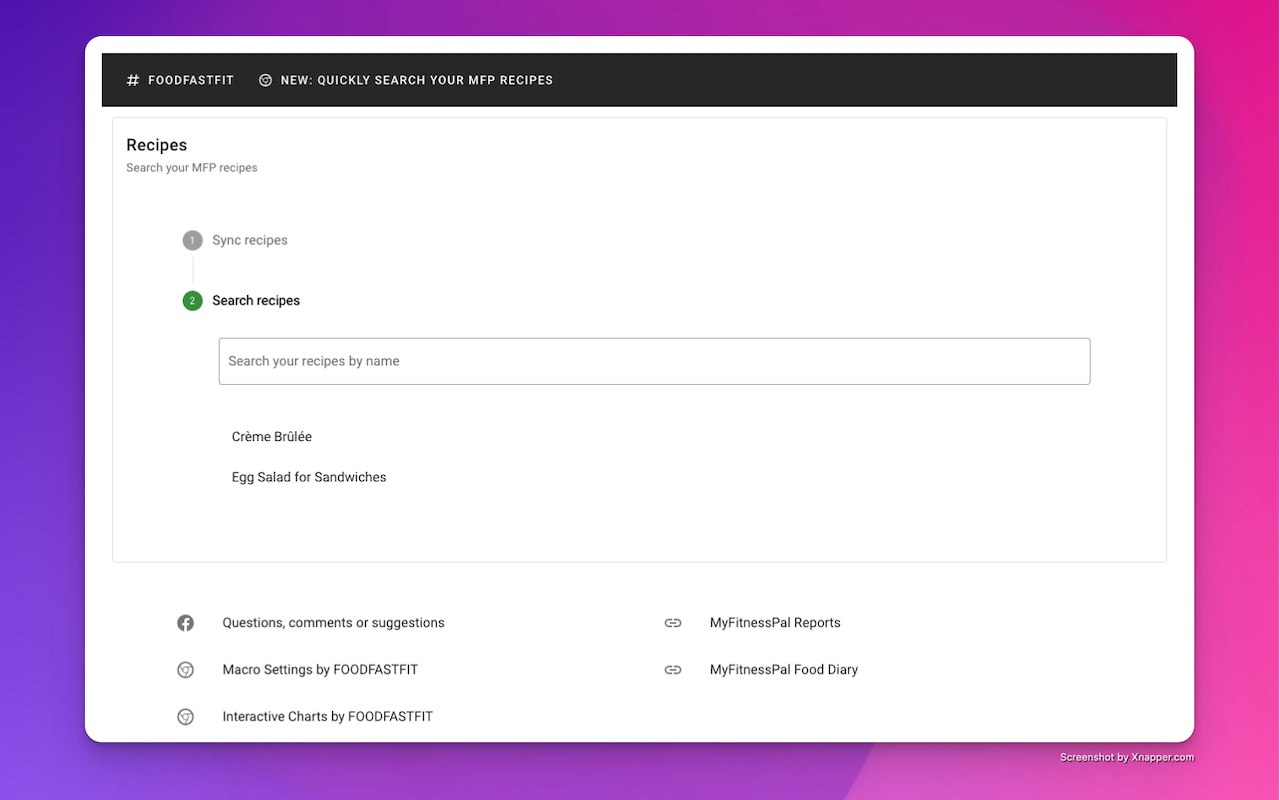This screenshot has height=800, width=1280.
Task: Click the link icon beside MyFitnessPal Food Diary
Action: tap(673, 670)
